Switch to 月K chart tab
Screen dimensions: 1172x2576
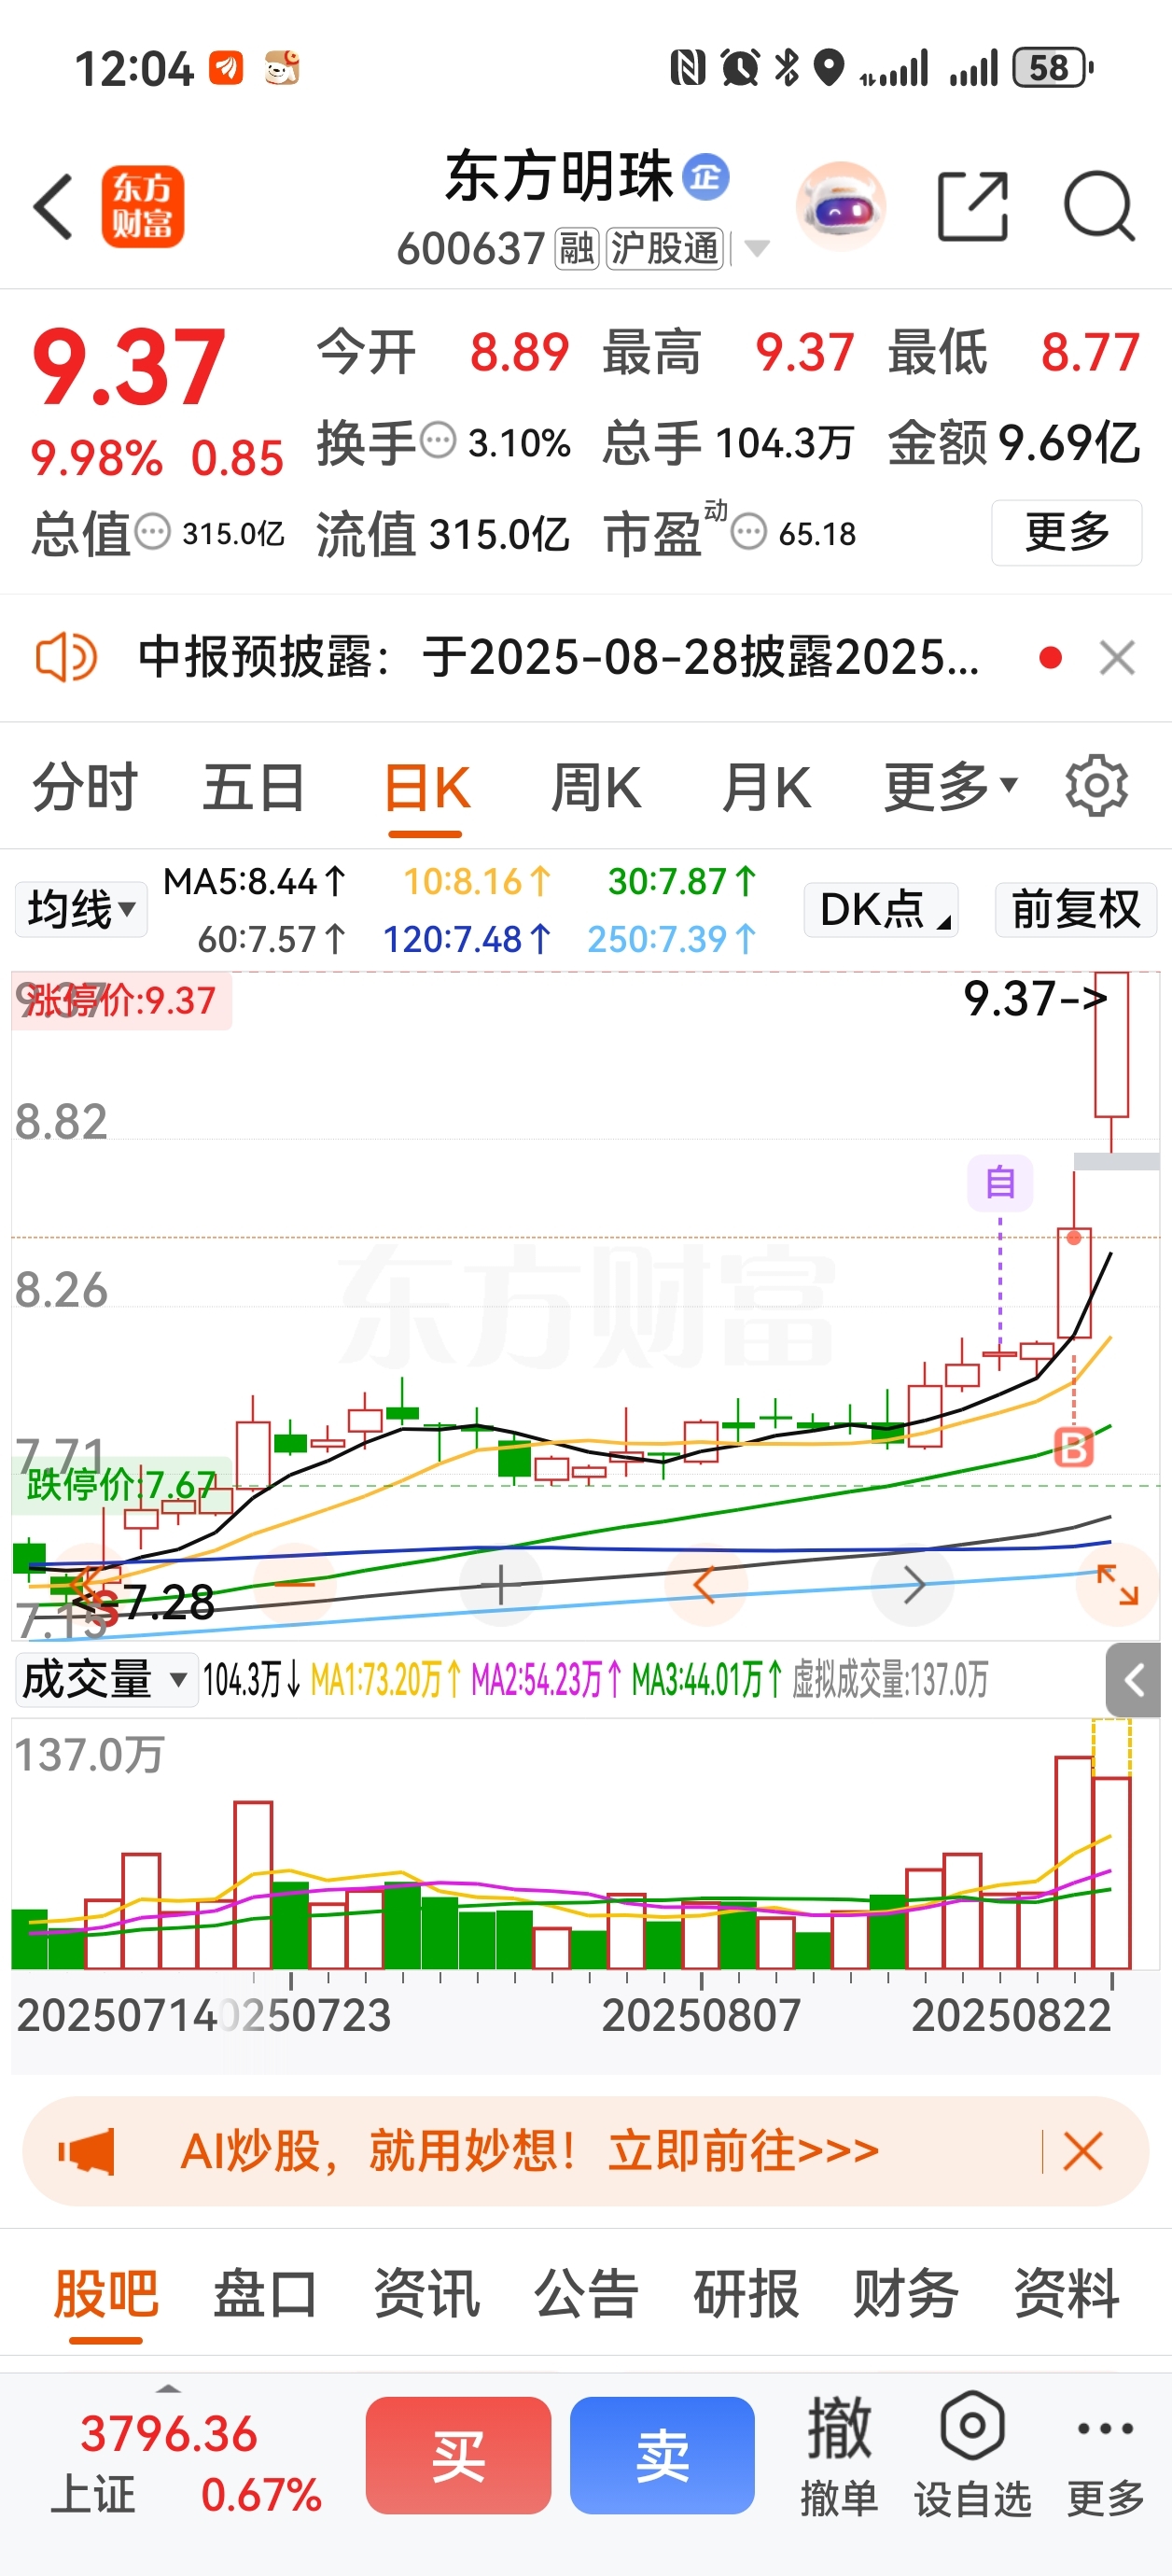point(767,787)
